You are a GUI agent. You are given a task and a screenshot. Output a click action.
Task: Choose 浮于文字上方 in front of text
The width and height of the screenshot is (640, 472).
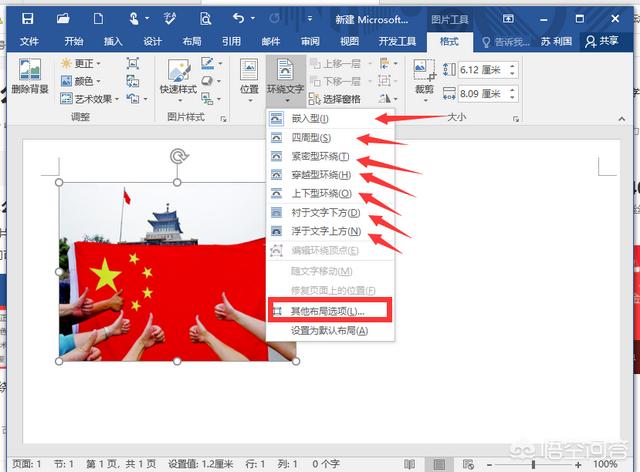coord(330,231)
